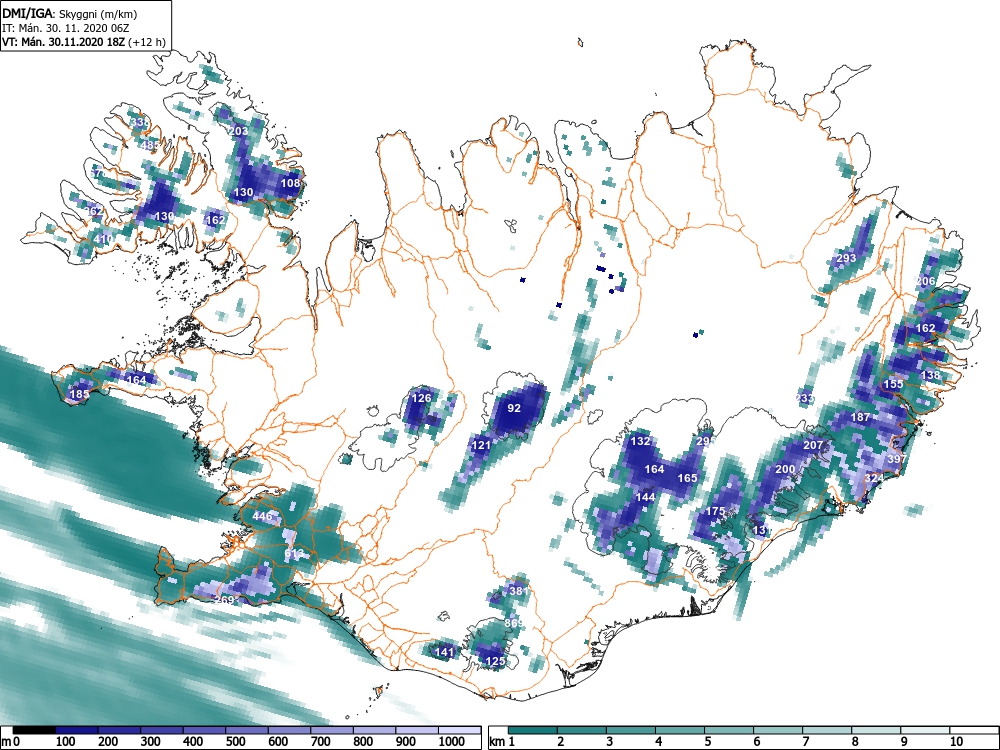This screenshot has width=1000, height=750.
Task: Select the '139' visibility label
Action: (x=164, y=216)
